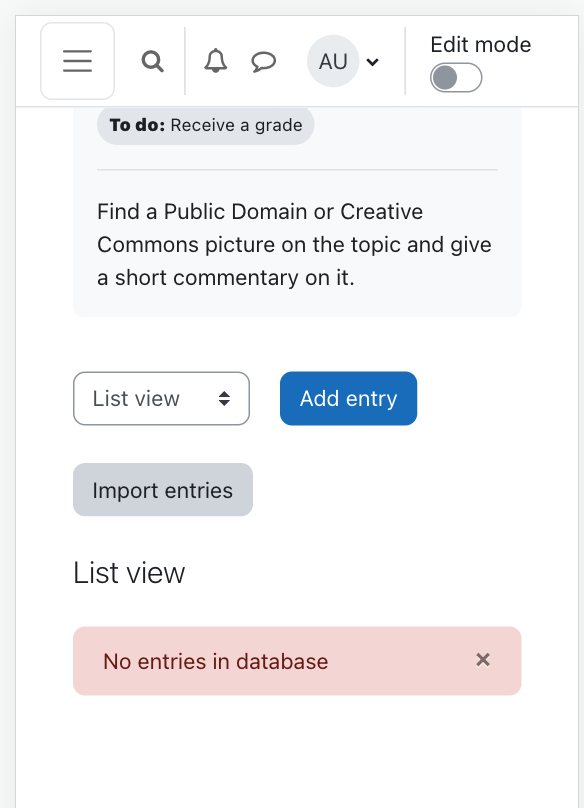The width and height of the screenshot is (584, 808).
Task: Click the search magnifier icon
Action: coord(153,61)
